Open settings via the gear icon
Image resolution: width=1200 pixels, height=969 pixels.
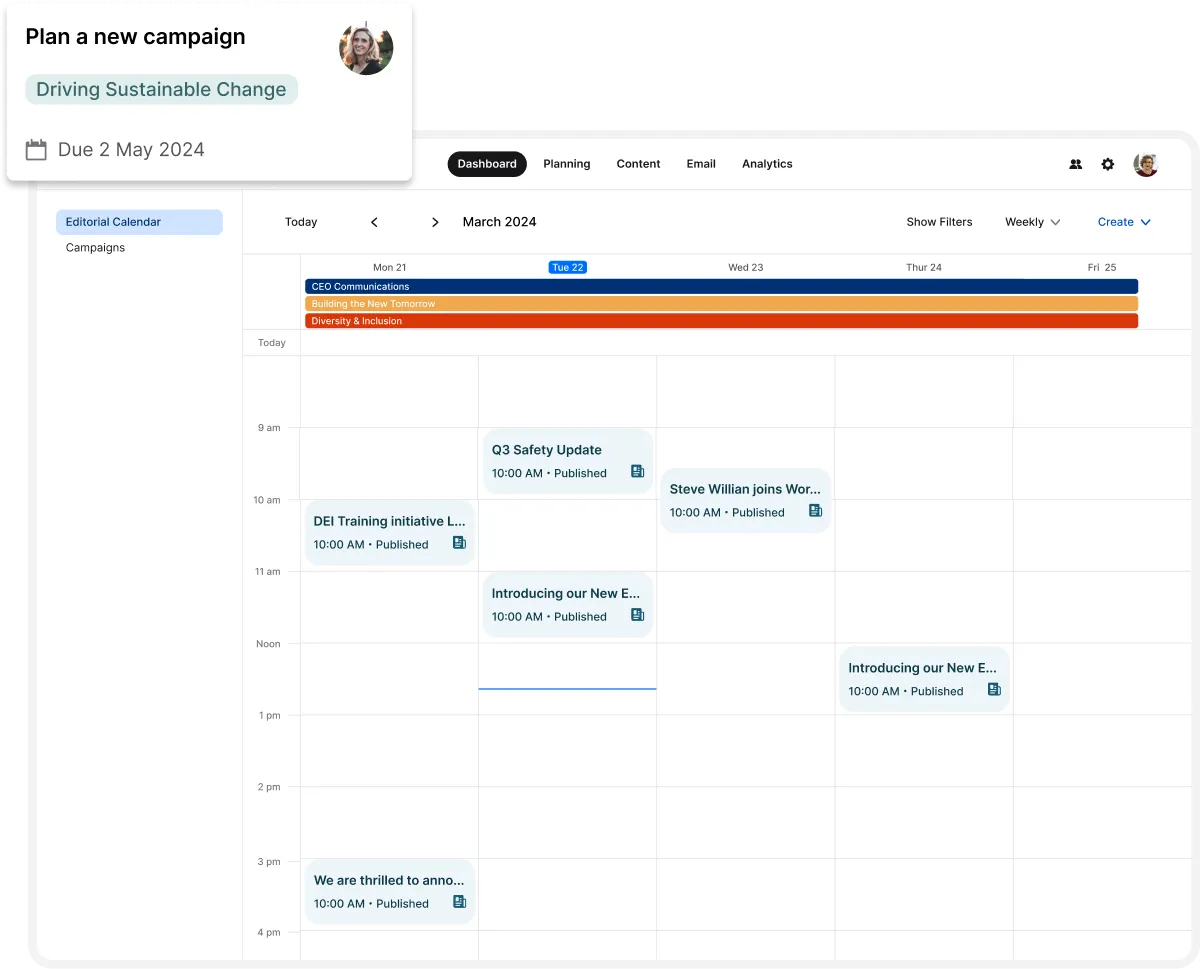click(1107, 164)
